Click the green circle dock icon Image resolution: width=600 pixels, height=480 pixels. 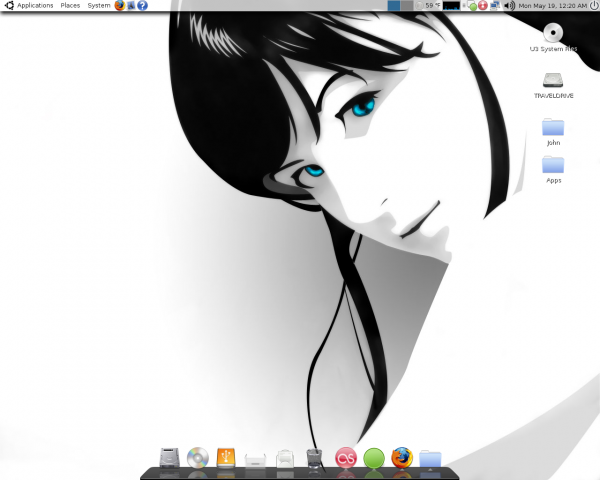coord(373,458)
